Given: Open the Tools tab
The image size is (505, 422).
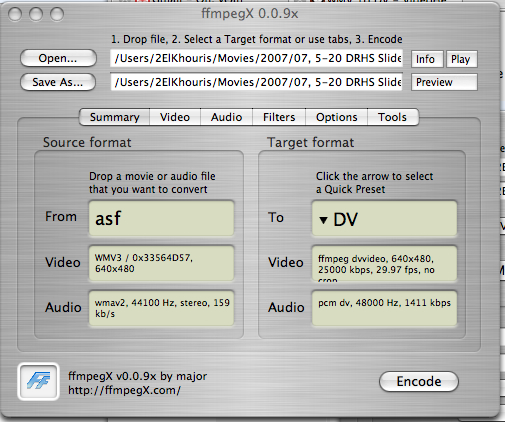Looking at the screenshot, I should pos(393,117).
